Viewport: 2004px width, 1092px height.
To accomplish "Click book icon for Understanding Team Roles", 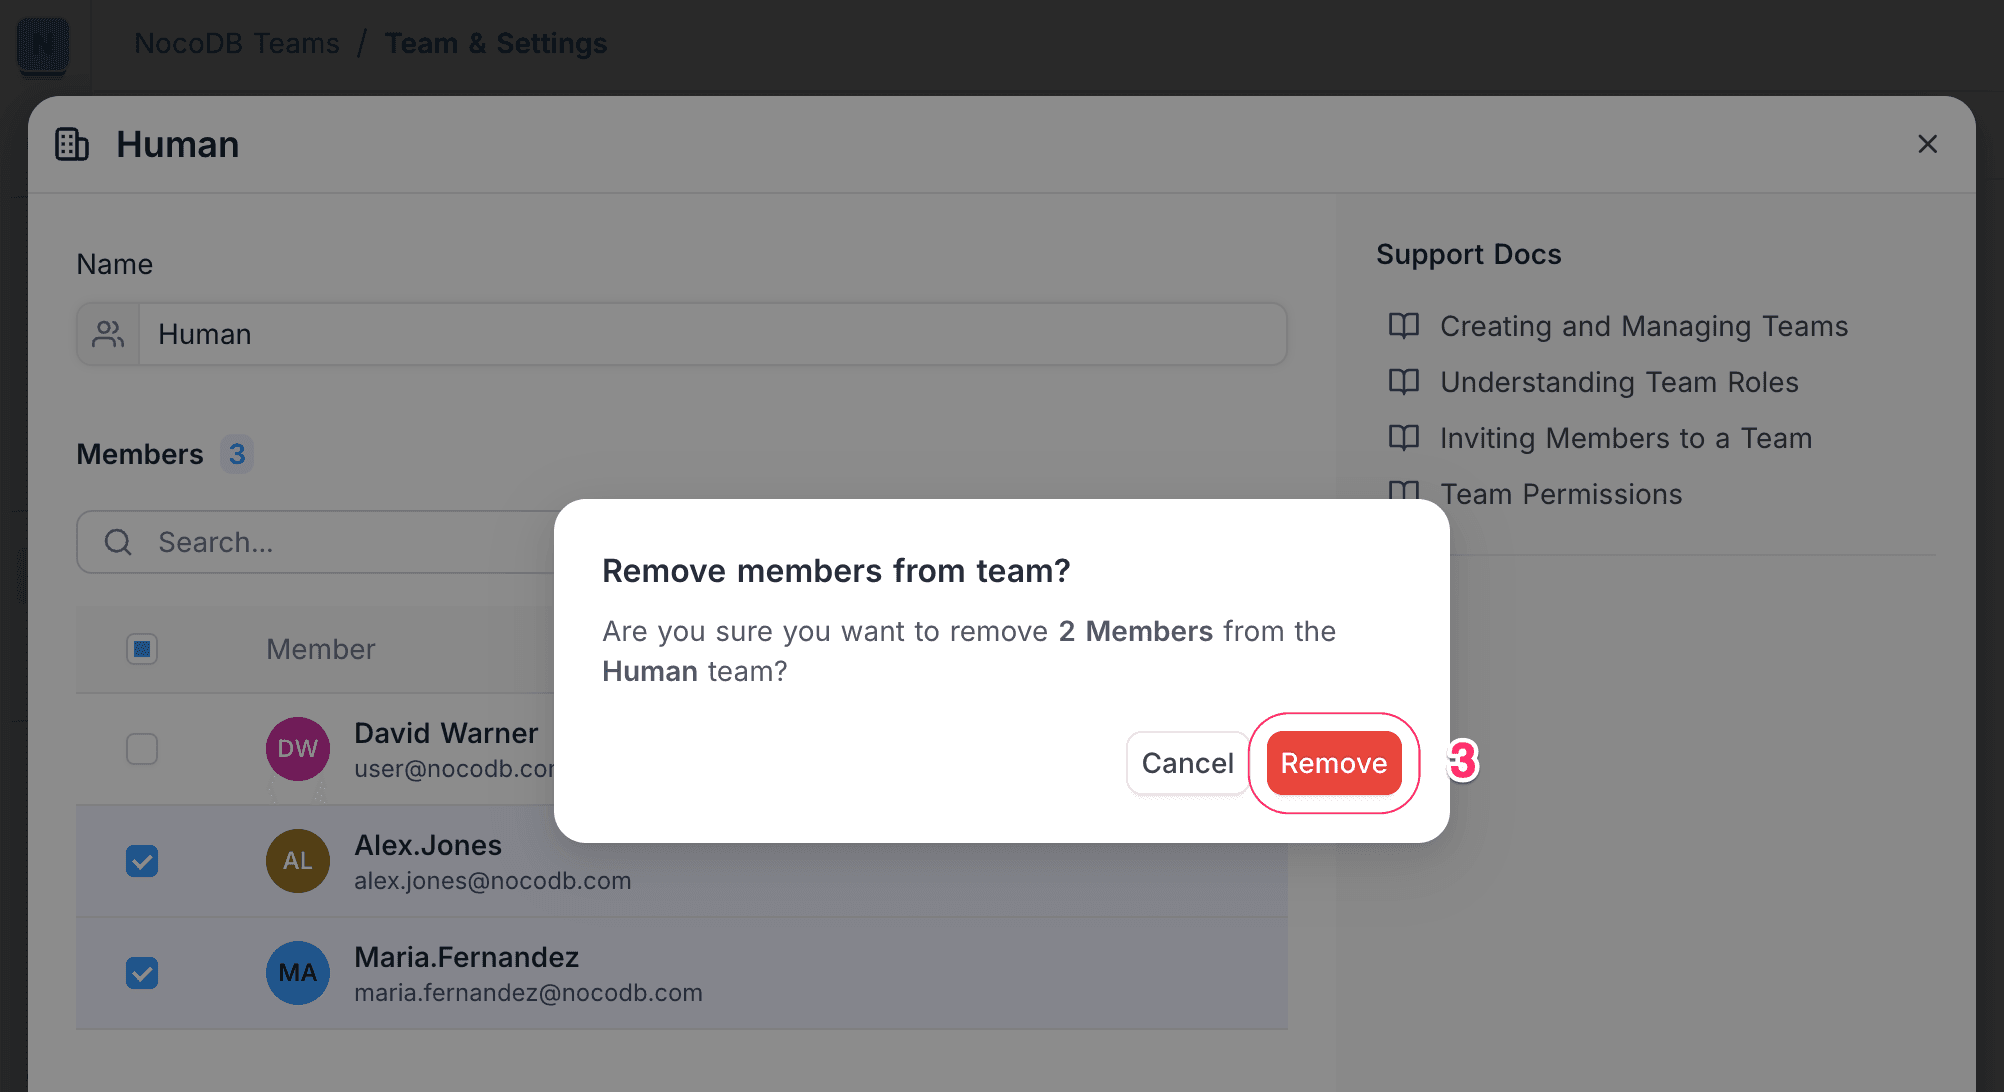I will point(1404,382).
